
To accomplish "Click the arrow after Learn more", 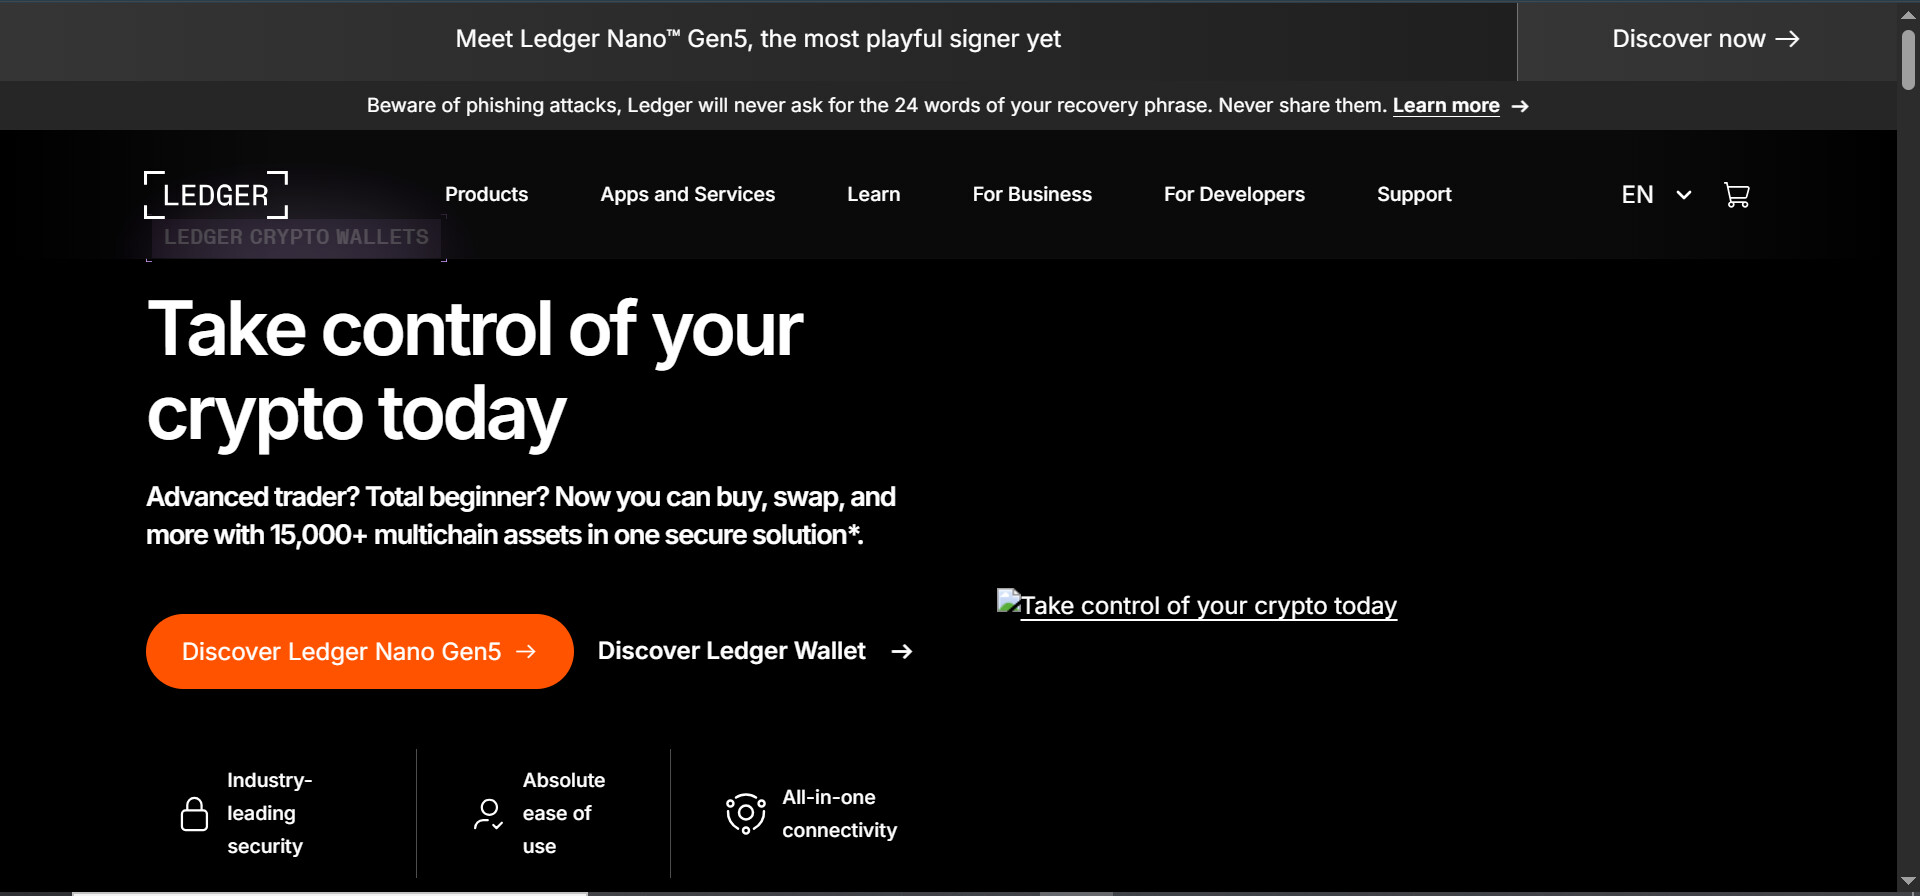I will (x=1520, y=106).
